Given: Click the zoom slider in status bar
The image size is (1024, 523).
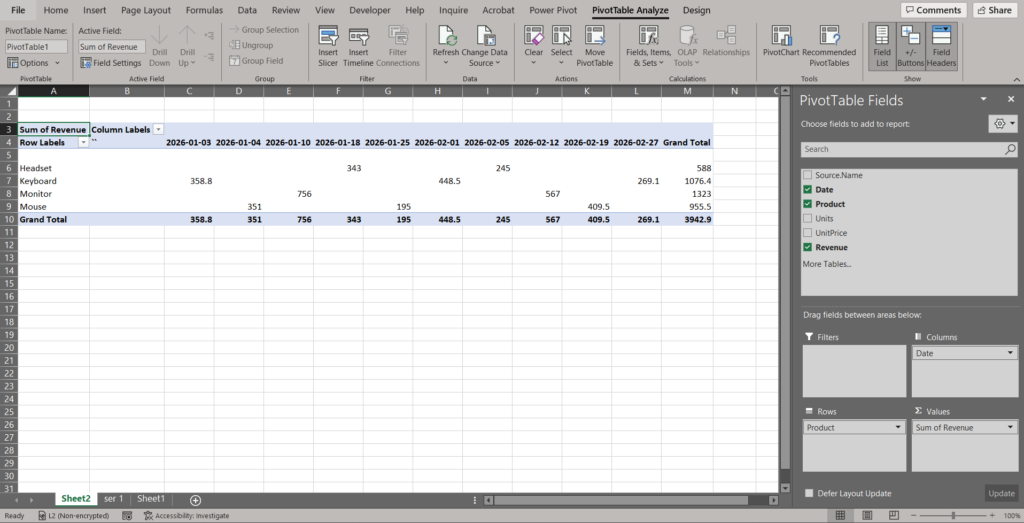Looking at the screenshot, I should [x=953, y=516].
